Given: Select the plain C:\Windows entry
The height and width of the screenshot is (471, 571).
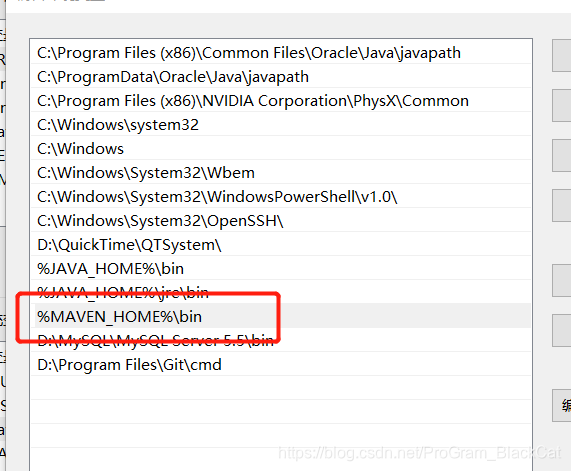Looking at the screenshot, I should [x=281, y=149].
